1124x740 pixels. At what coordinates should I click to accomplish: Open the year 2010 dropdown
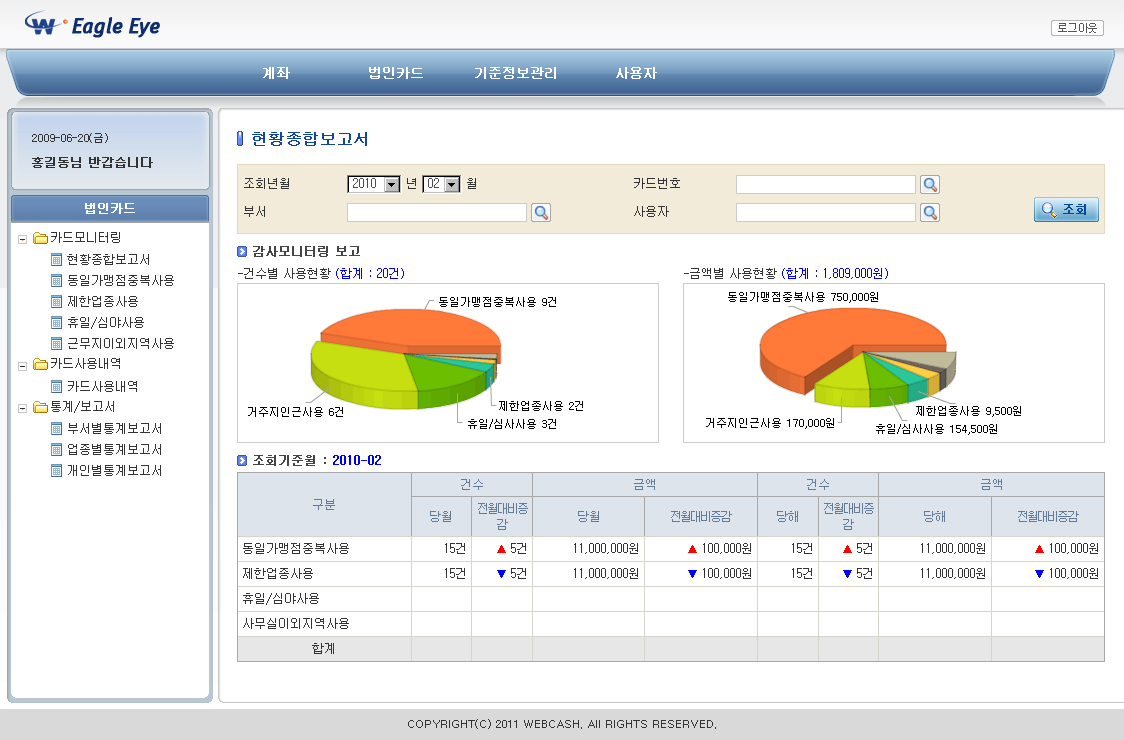click(391, 184)
